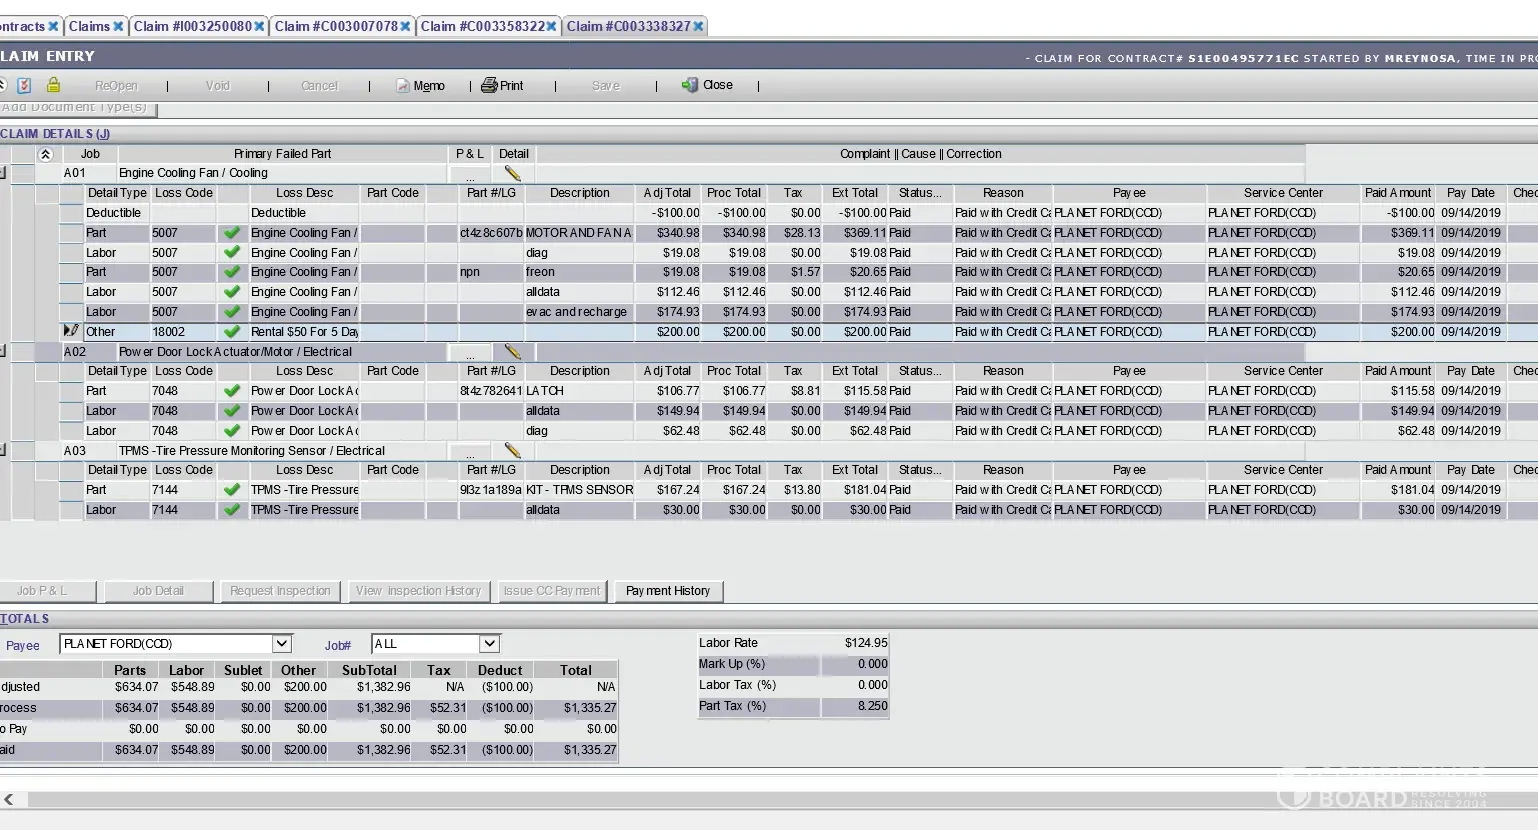This screenshot has height=830, width=1538.
Task: Open the Payee dropdown showing PLANET FORD
Action: click(282, 644)
